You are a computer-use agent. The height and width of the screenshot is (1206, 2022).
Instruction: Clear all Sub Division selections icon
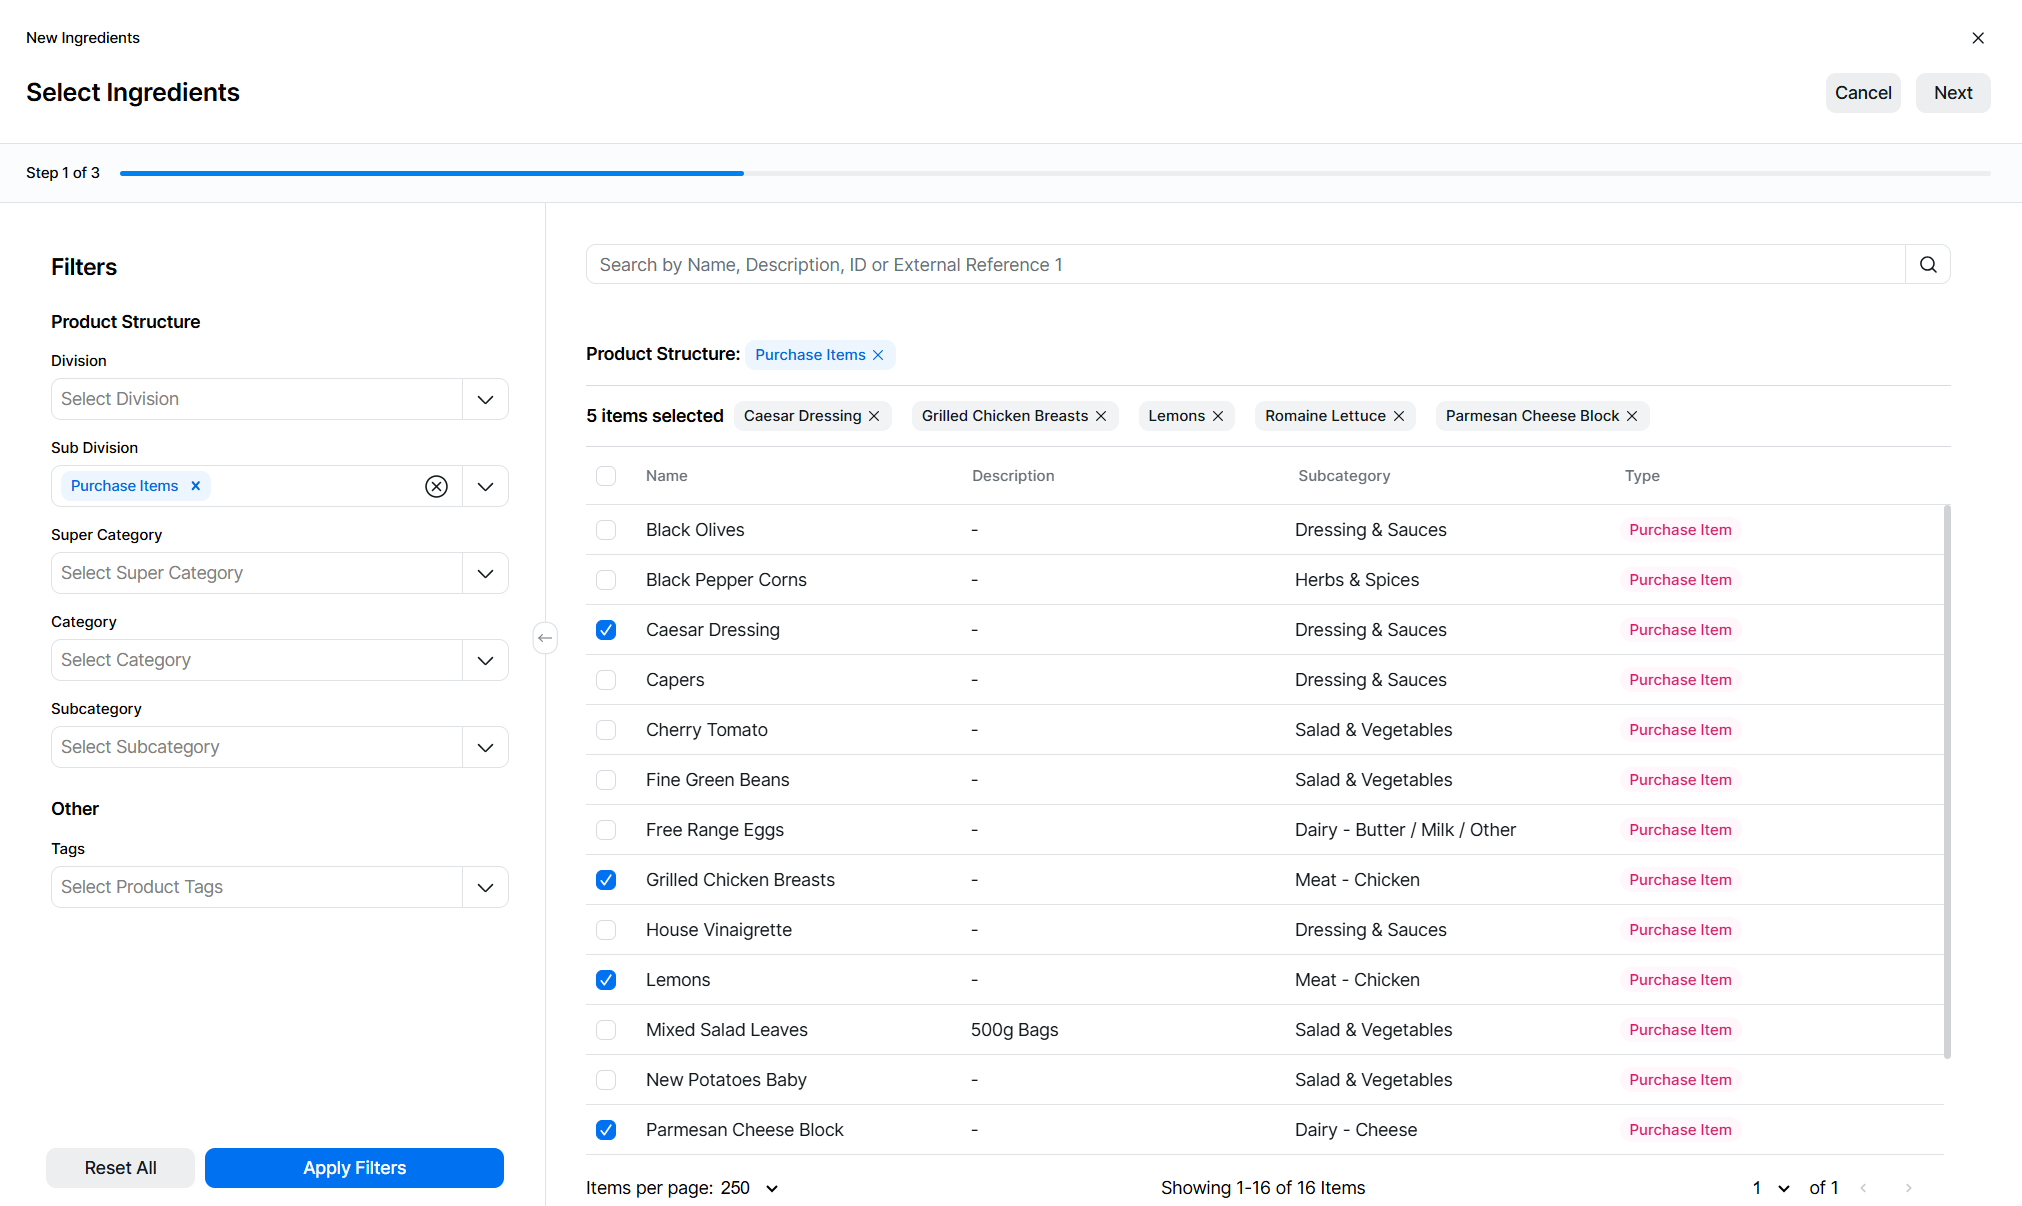436,486
